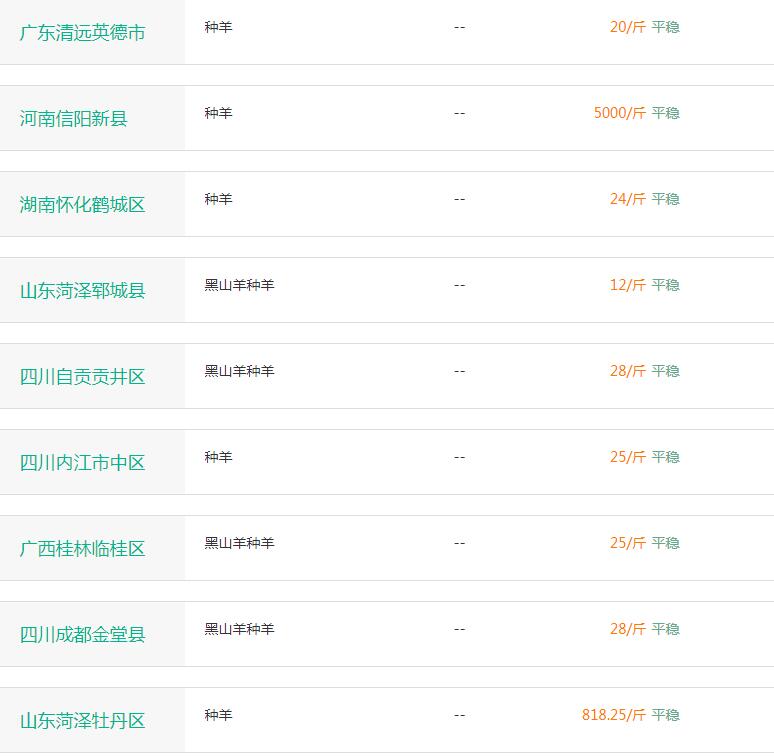
Task: Click the 12/斤 price in 郓城县 row
Action: click(x=628, y=285)
